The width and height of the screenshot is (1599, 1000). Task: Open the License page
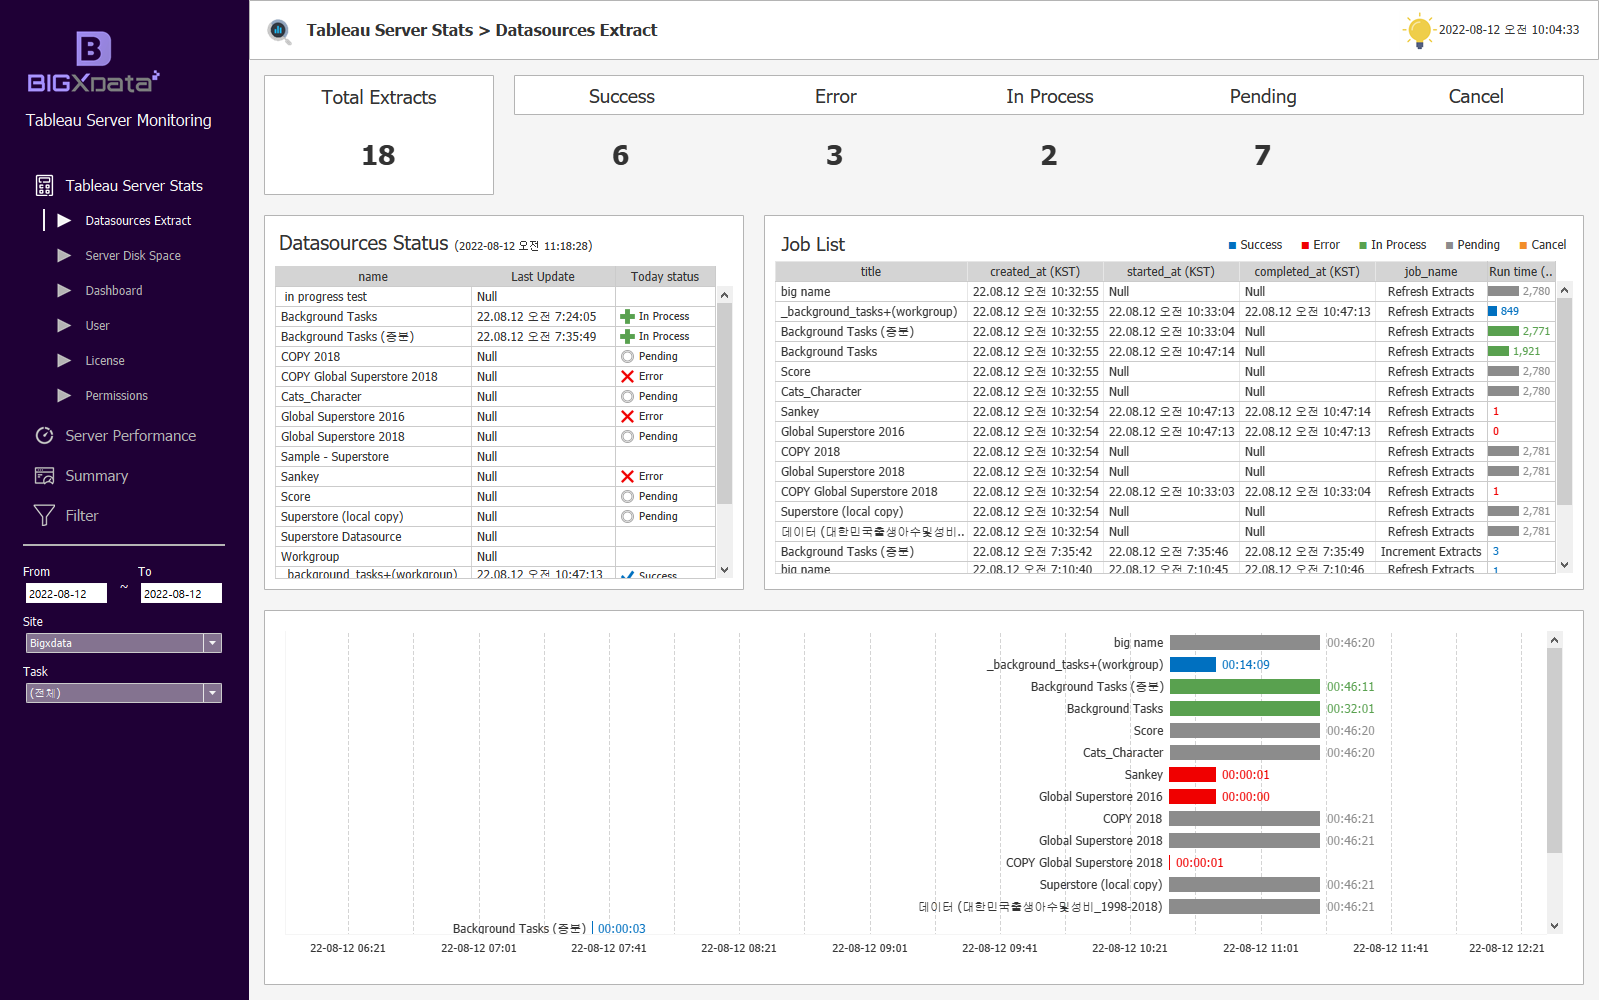pyautogui.click(x=105, y=360)
